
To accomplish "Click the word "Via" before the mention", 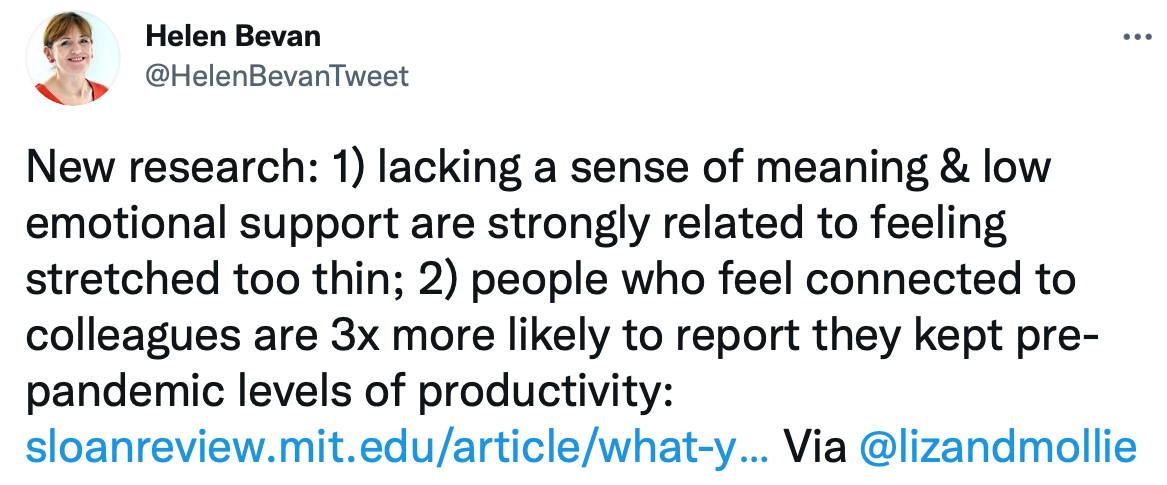I will click(x=816, y=446).
